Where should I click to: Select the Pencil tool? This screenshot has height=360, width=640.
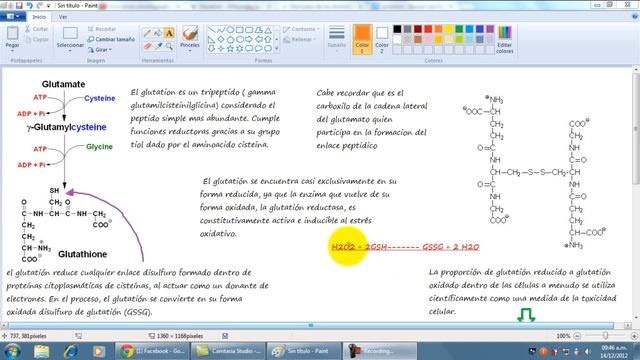click(147, 33)
